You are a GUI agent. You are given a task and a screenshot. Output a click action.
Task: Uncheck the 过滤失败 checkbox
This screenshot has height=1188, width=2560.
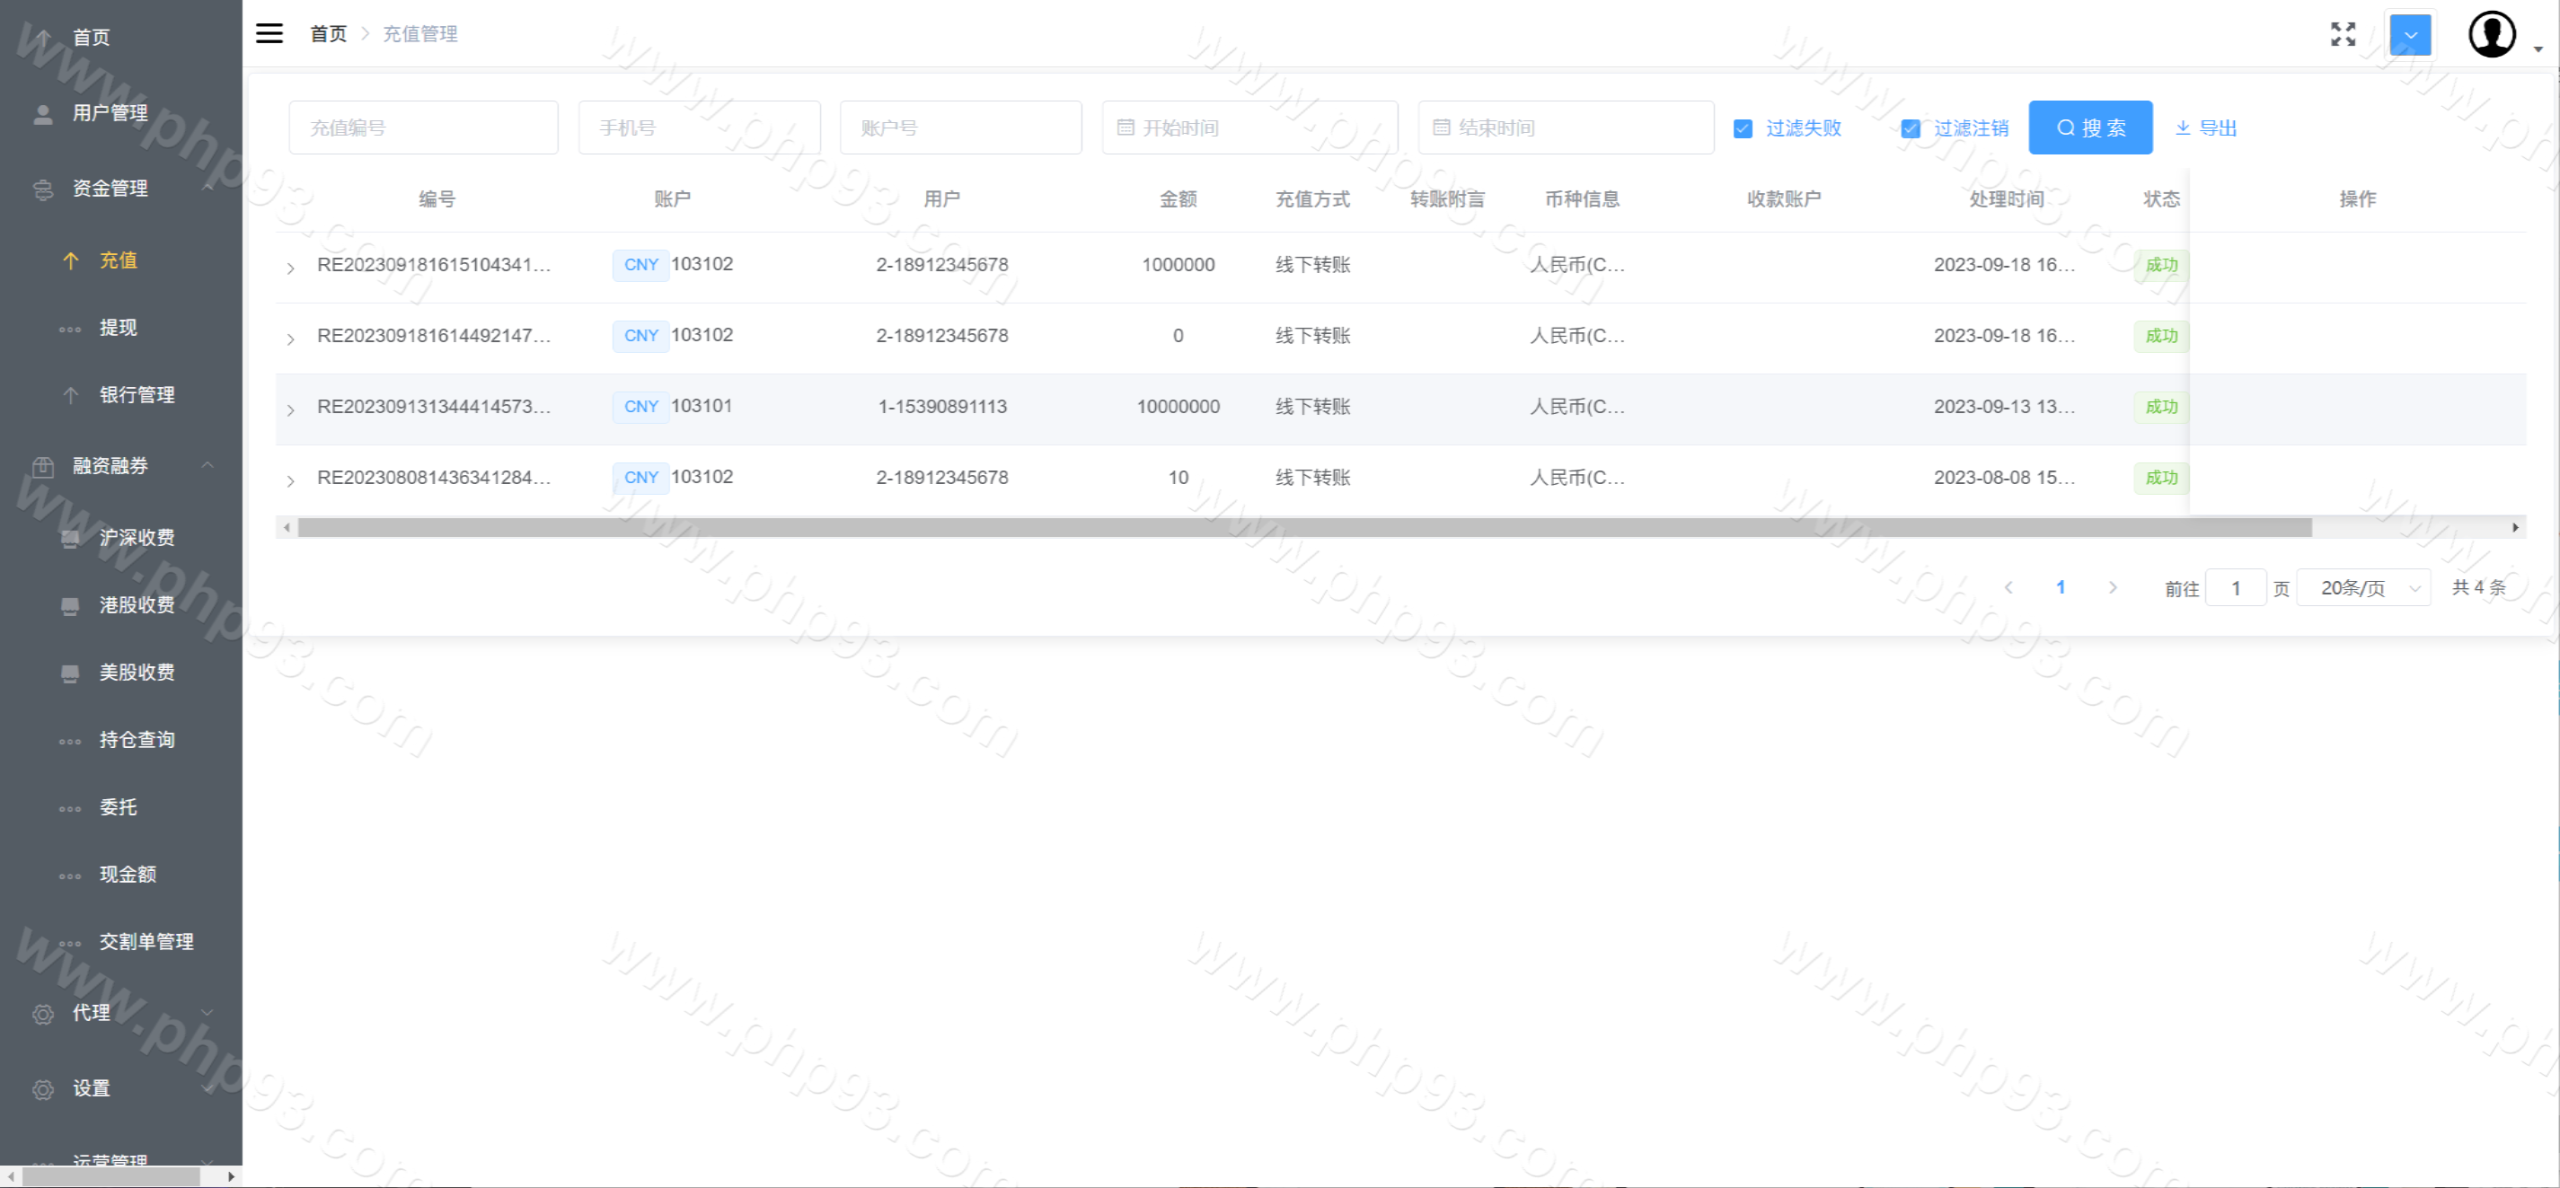pos(1743,128)
